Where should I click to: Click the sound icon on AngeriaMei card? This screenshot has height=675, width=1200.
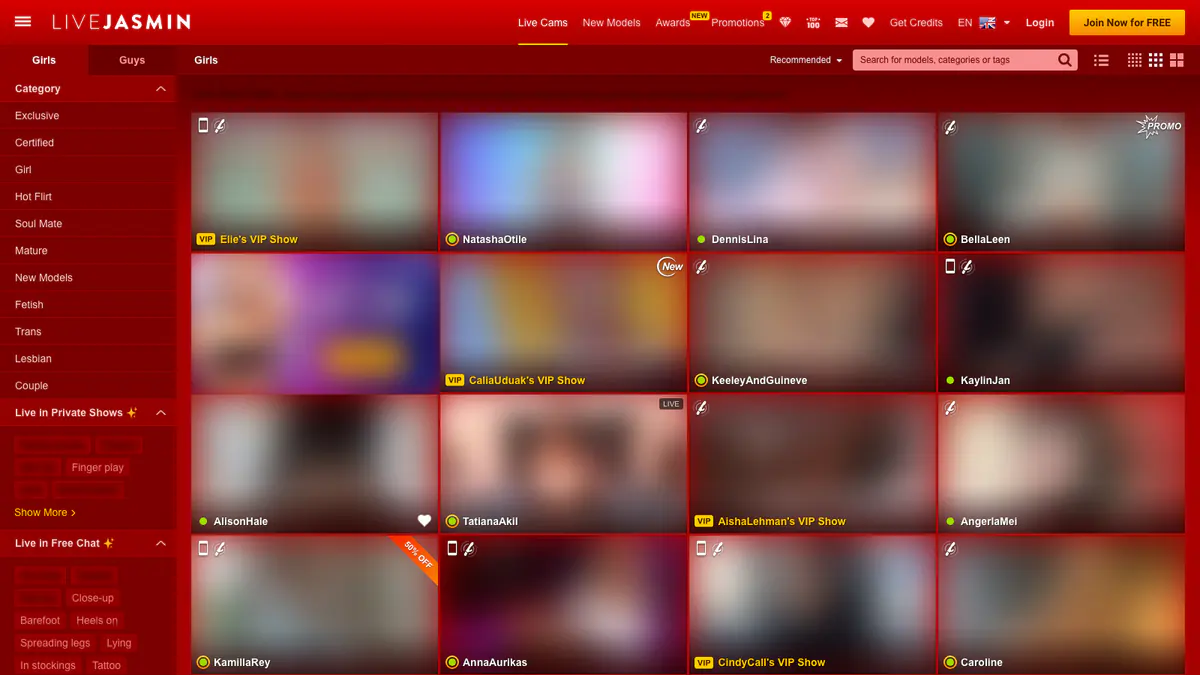[x=951, y=407]
